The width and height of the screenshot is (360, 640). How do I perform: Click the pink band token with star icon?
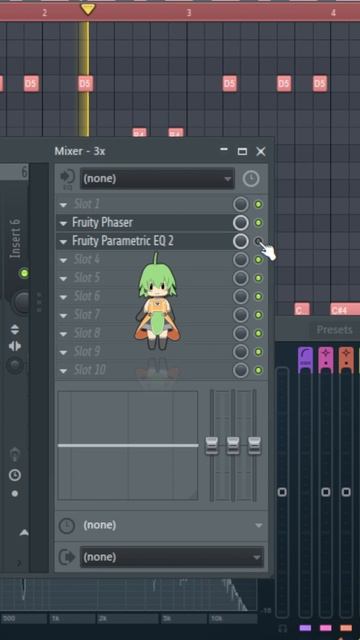point(325,360)
